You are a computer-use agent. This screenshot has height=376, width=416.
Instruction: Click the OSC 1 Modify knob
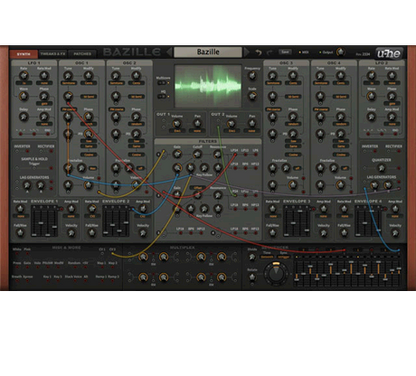pyautogui.click(x=88, y=76)
